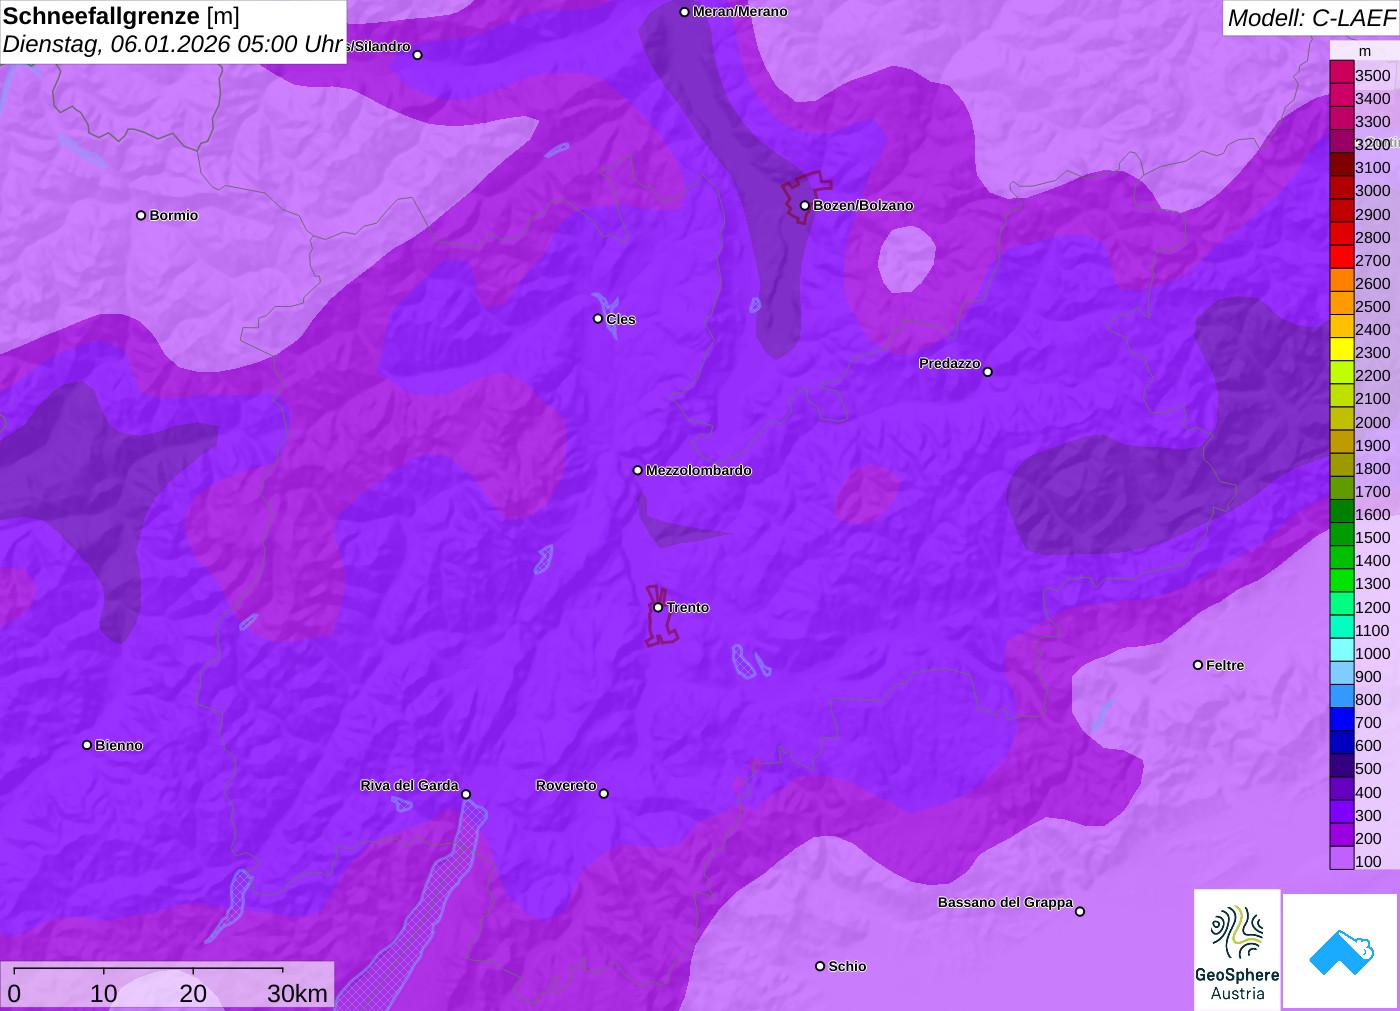This screenshot has height=1011, width=1400.
Task: Click the Bolzano city boundary outline
Action: pos(805,196)
